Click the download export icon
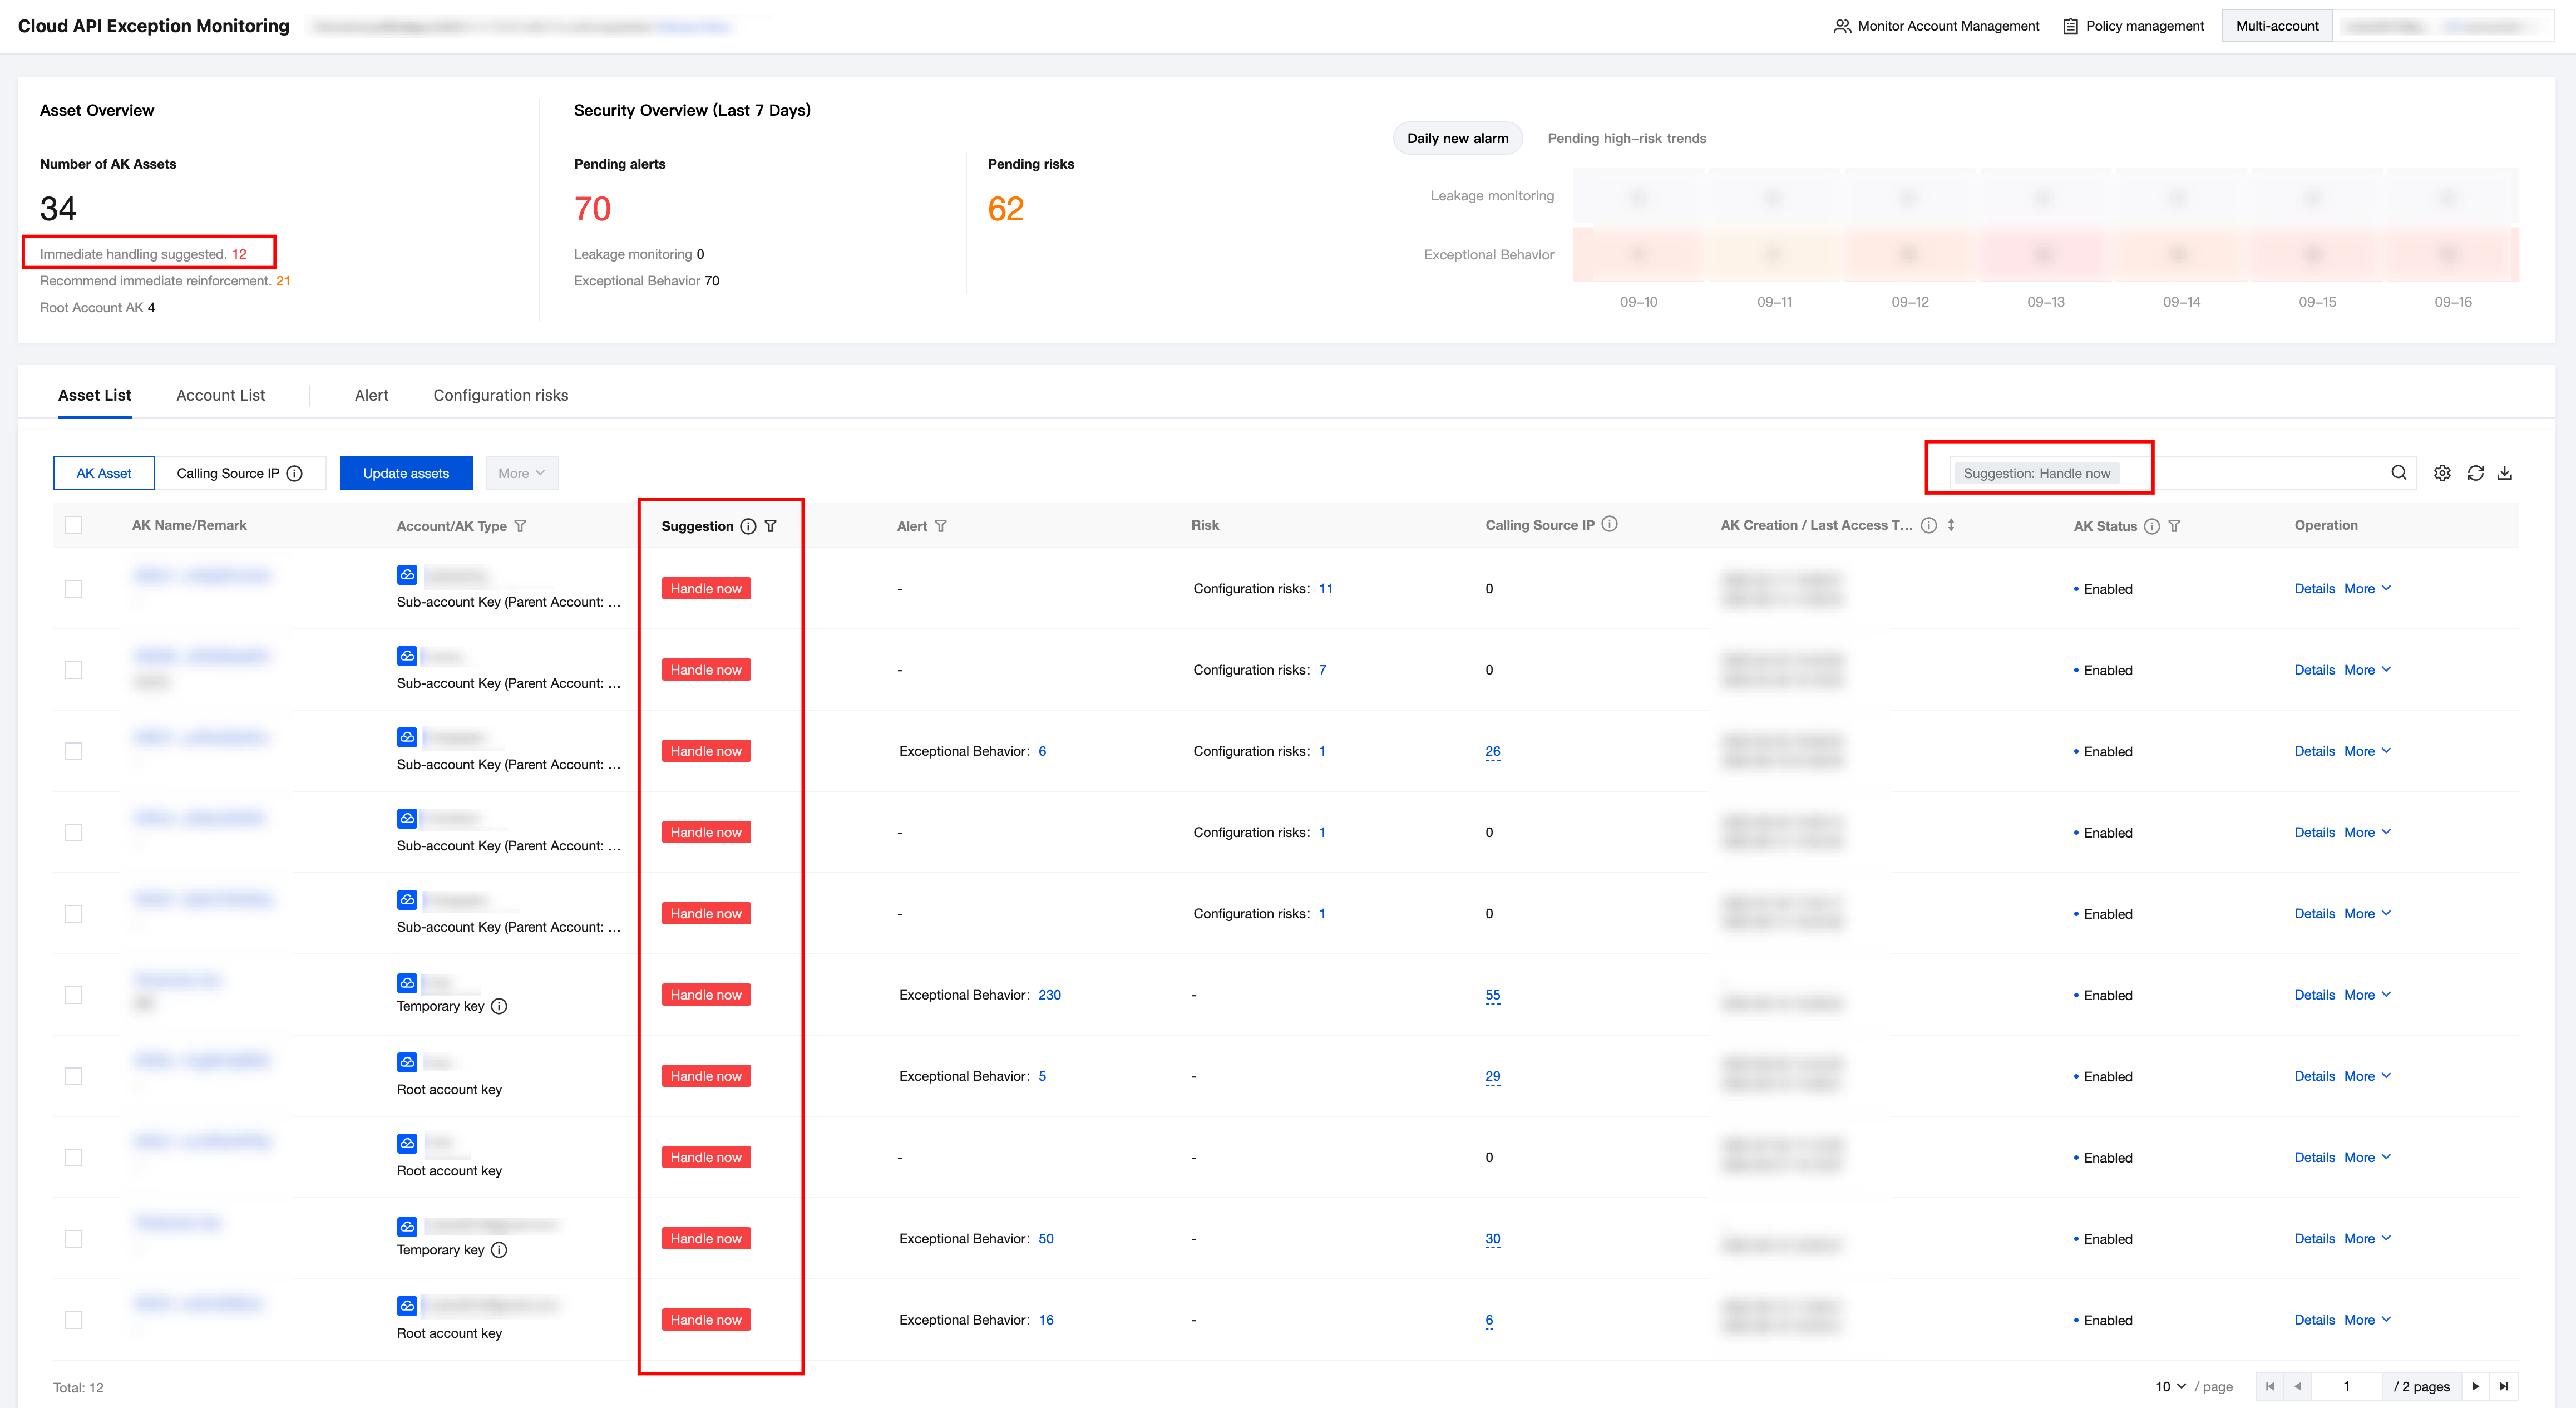The image size is (2576, 1408). click(2505, 473)
